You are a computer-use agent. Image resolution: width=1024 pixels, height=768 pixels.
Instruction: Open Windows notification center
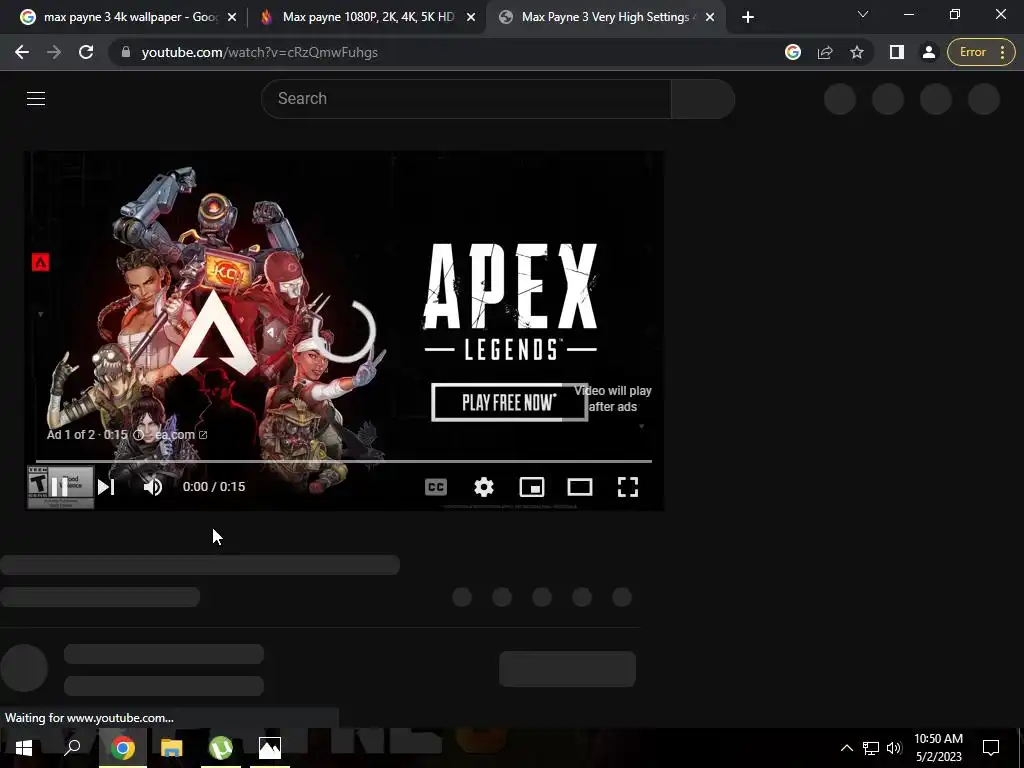(x=991, y=748)
